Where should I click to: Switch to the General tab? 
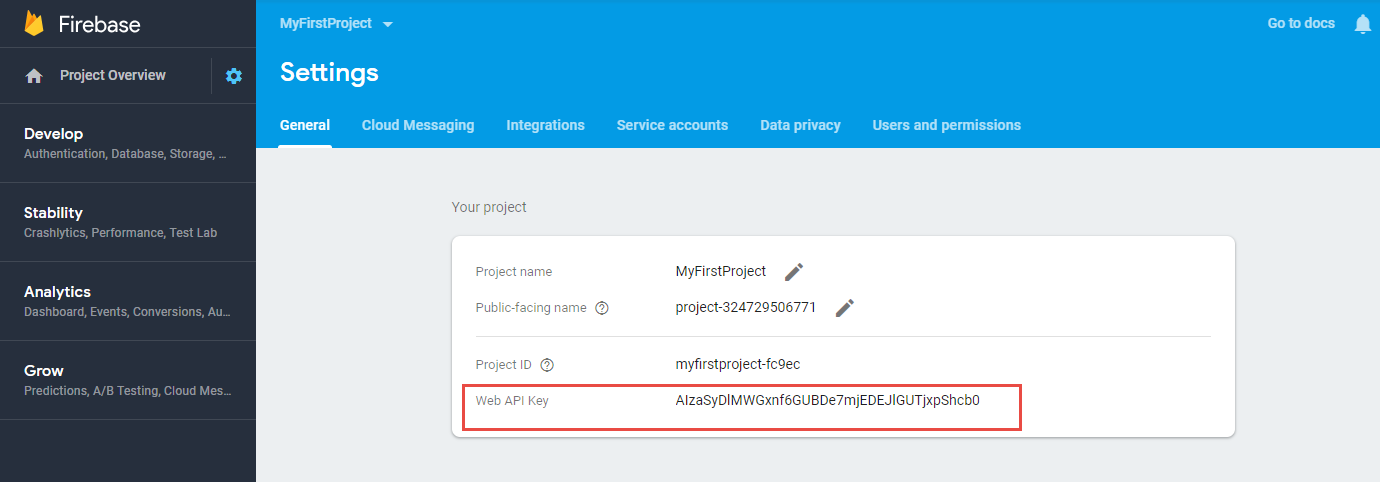[x=305, y=125]
